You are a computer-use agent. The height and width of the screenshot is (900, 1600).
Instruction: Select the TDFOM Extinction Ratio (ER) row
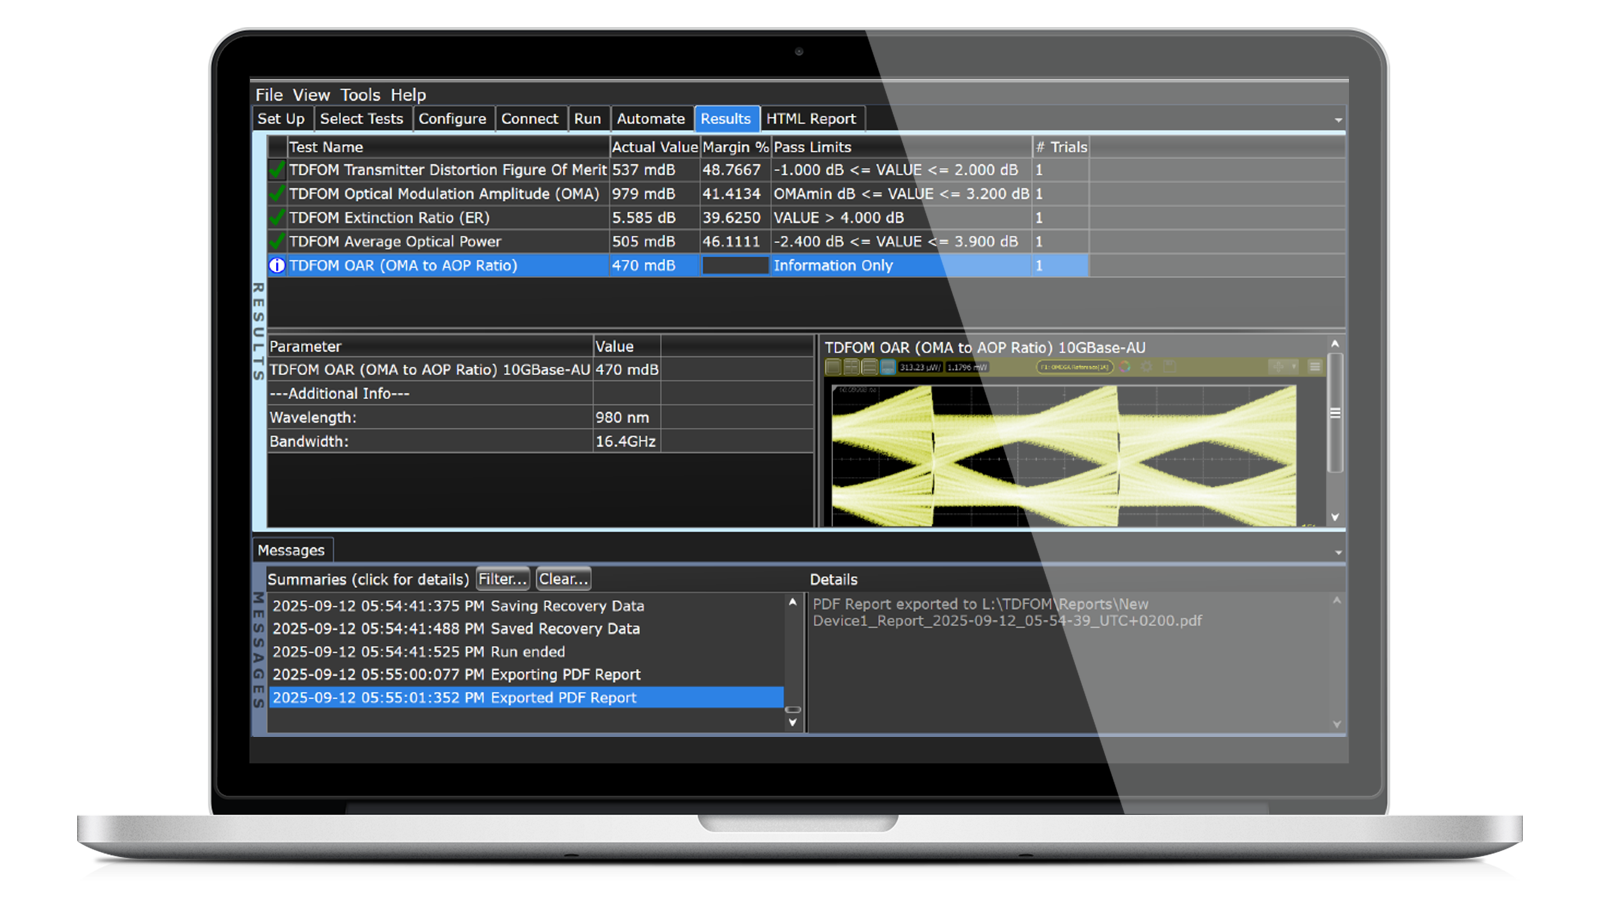[679, 217]
